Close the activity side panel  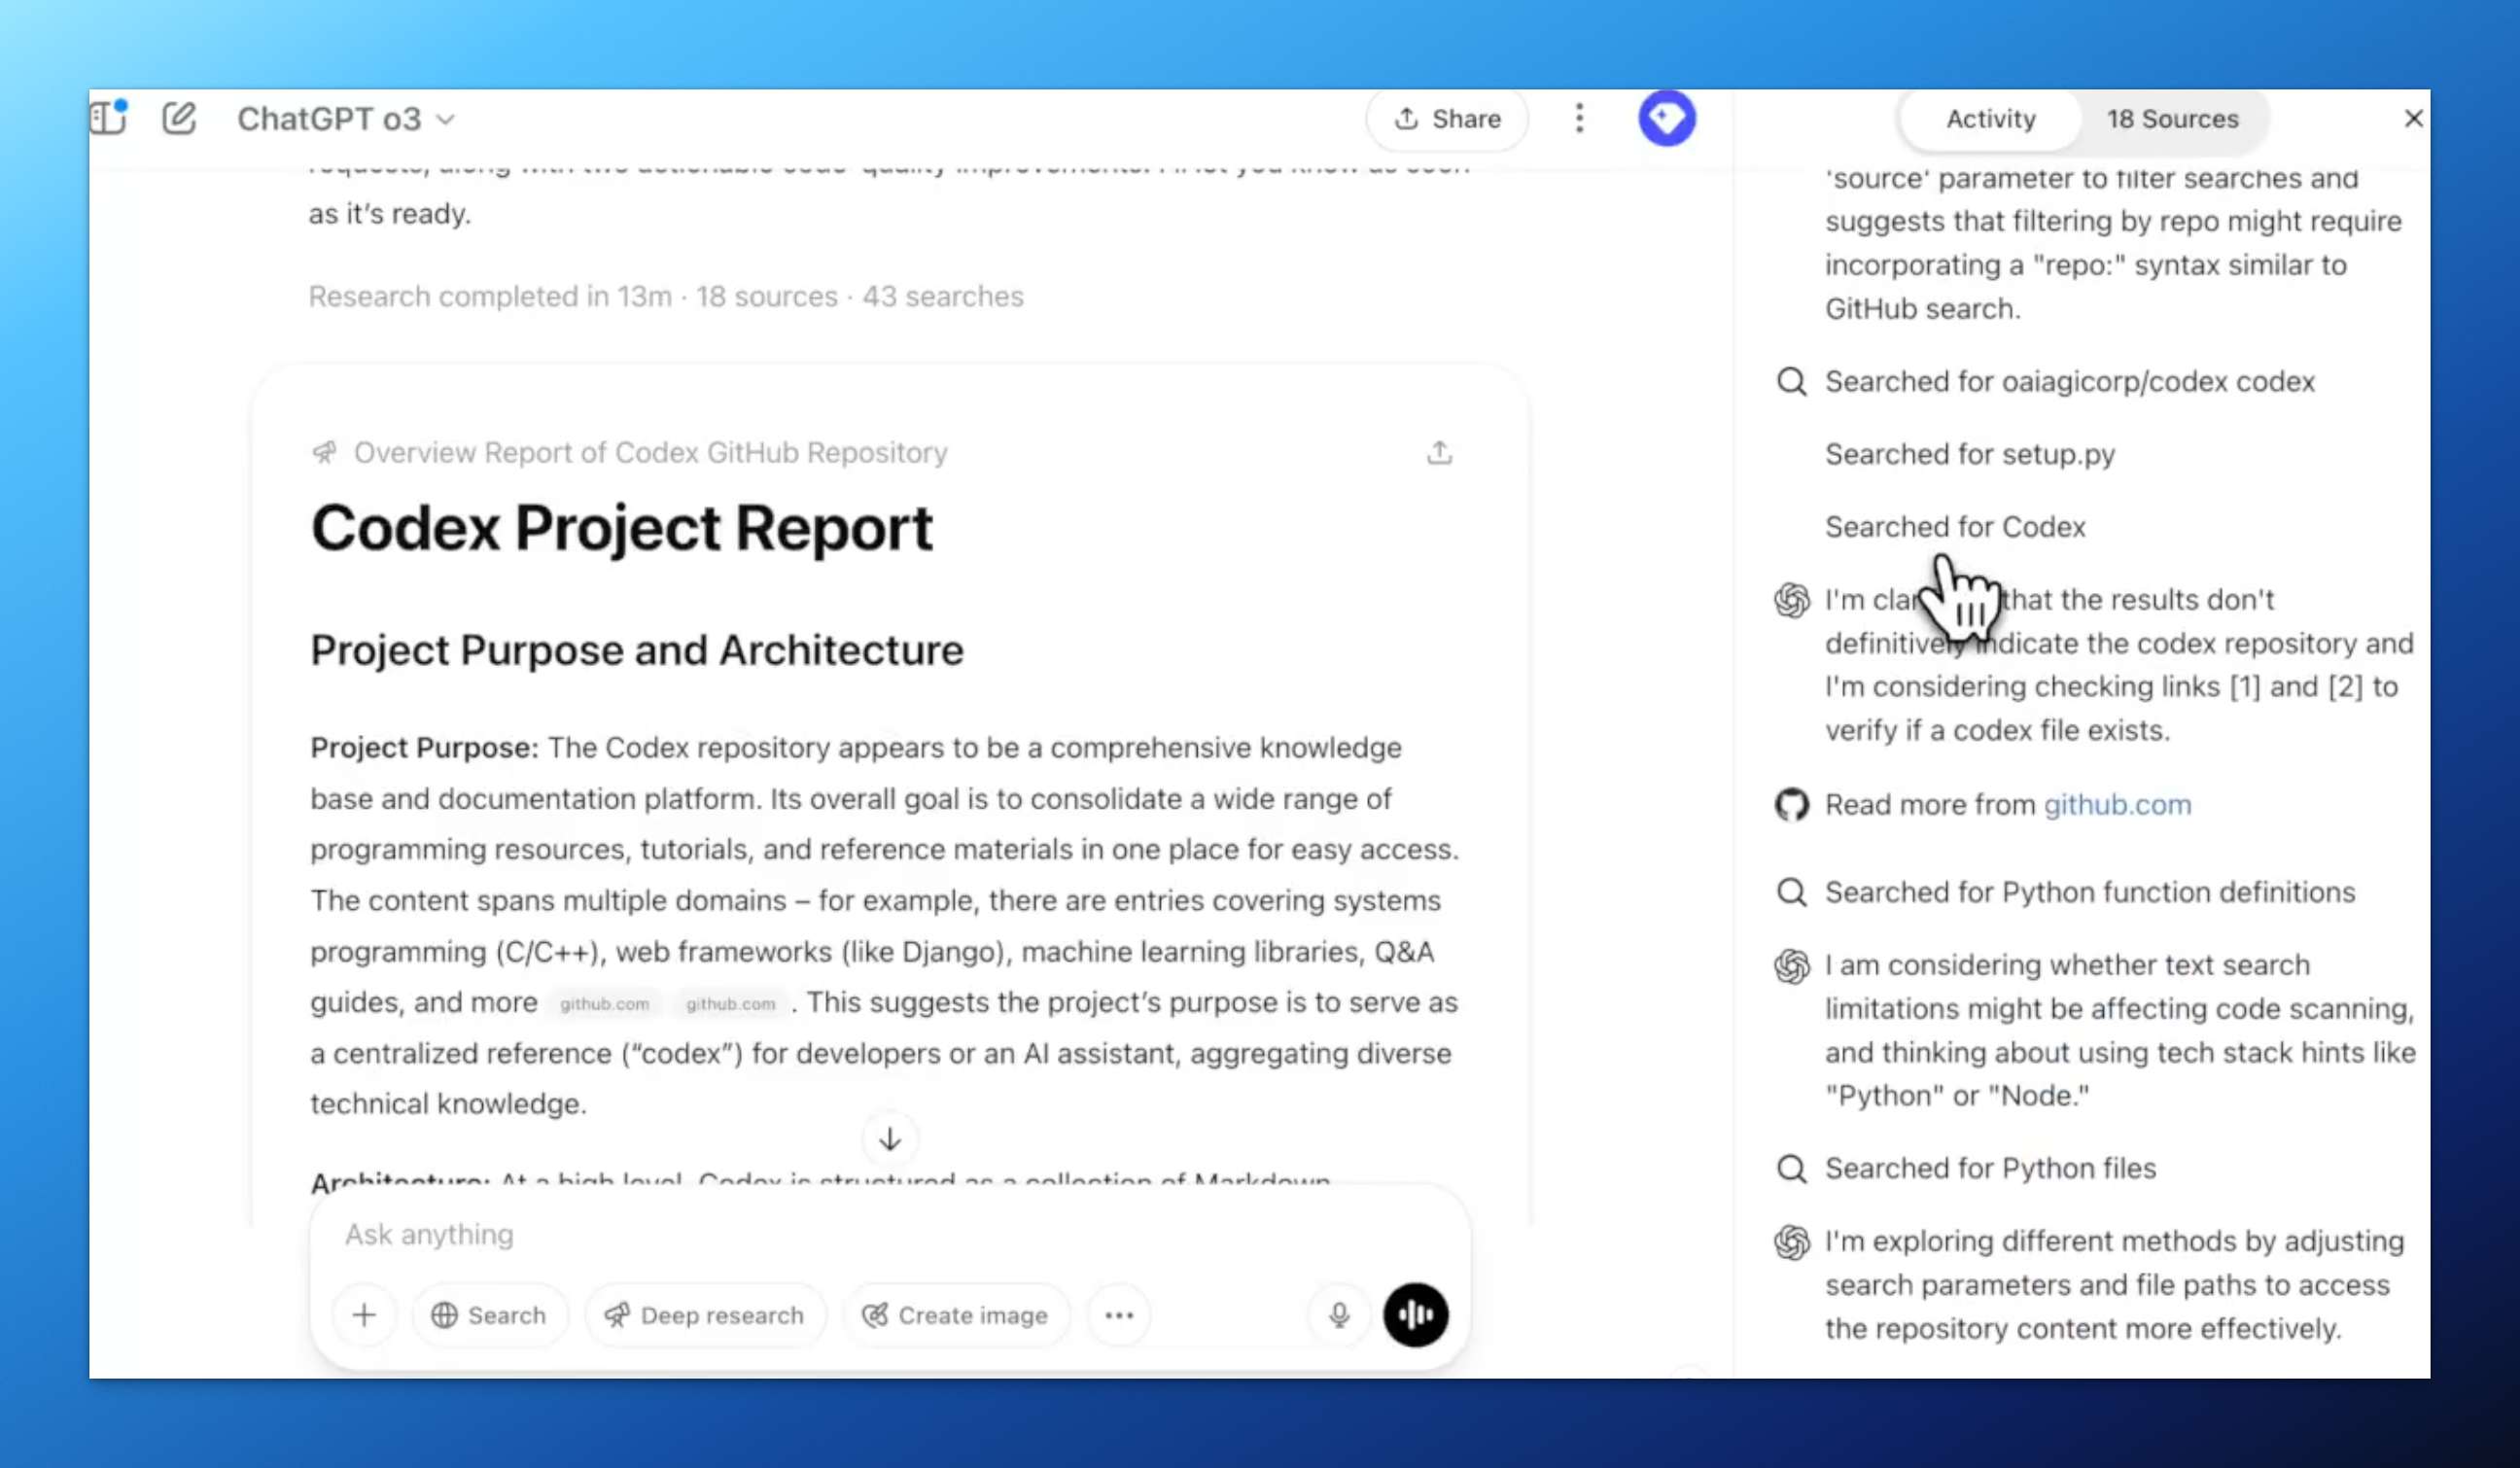click(2413, 119)
